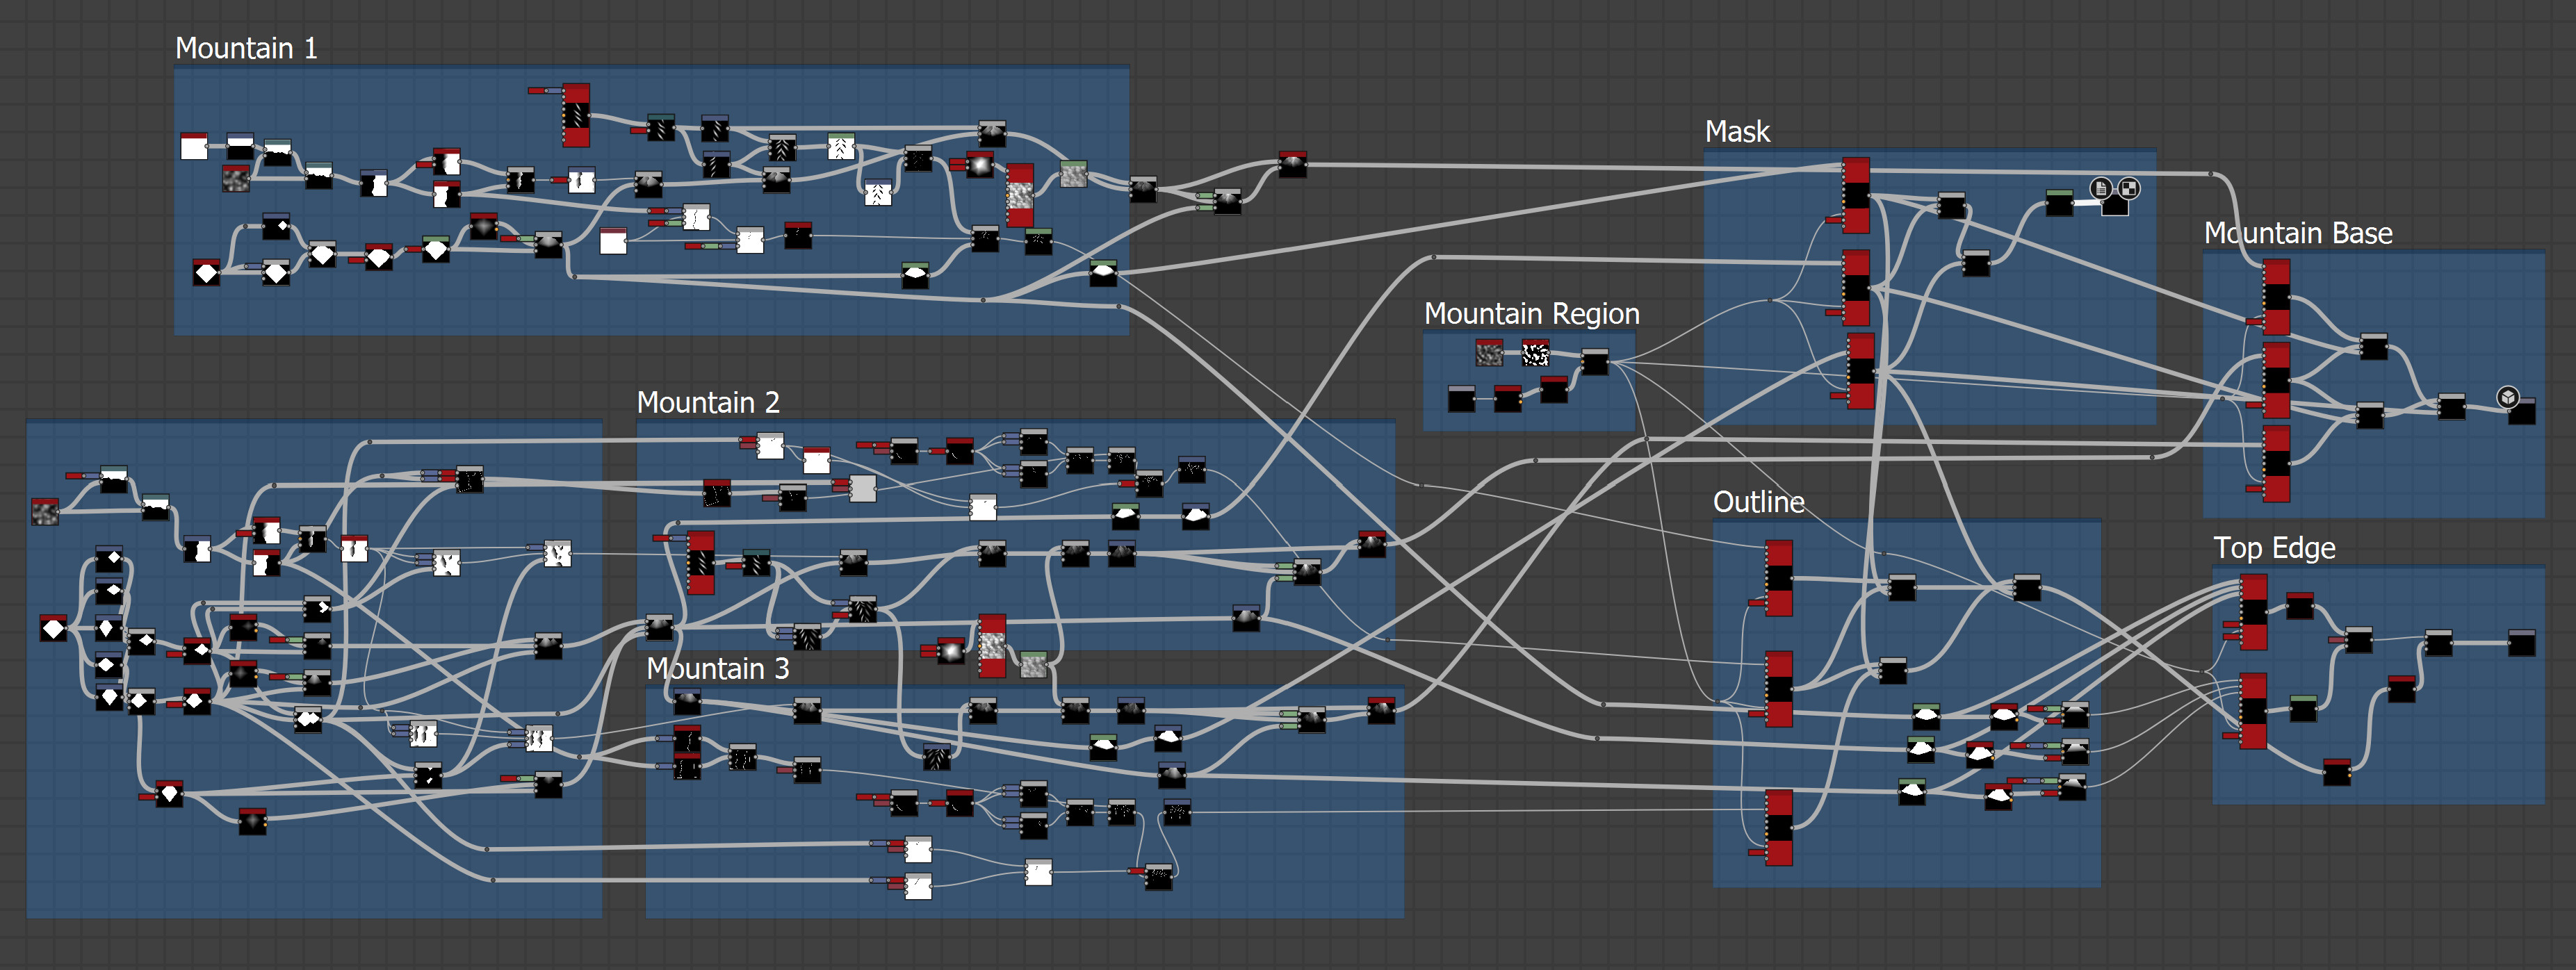Viewport: 2576px width, 970px height.
Task: Select the tall red rocky-texture node in Mountain 1
Action: pos(1020,196)
